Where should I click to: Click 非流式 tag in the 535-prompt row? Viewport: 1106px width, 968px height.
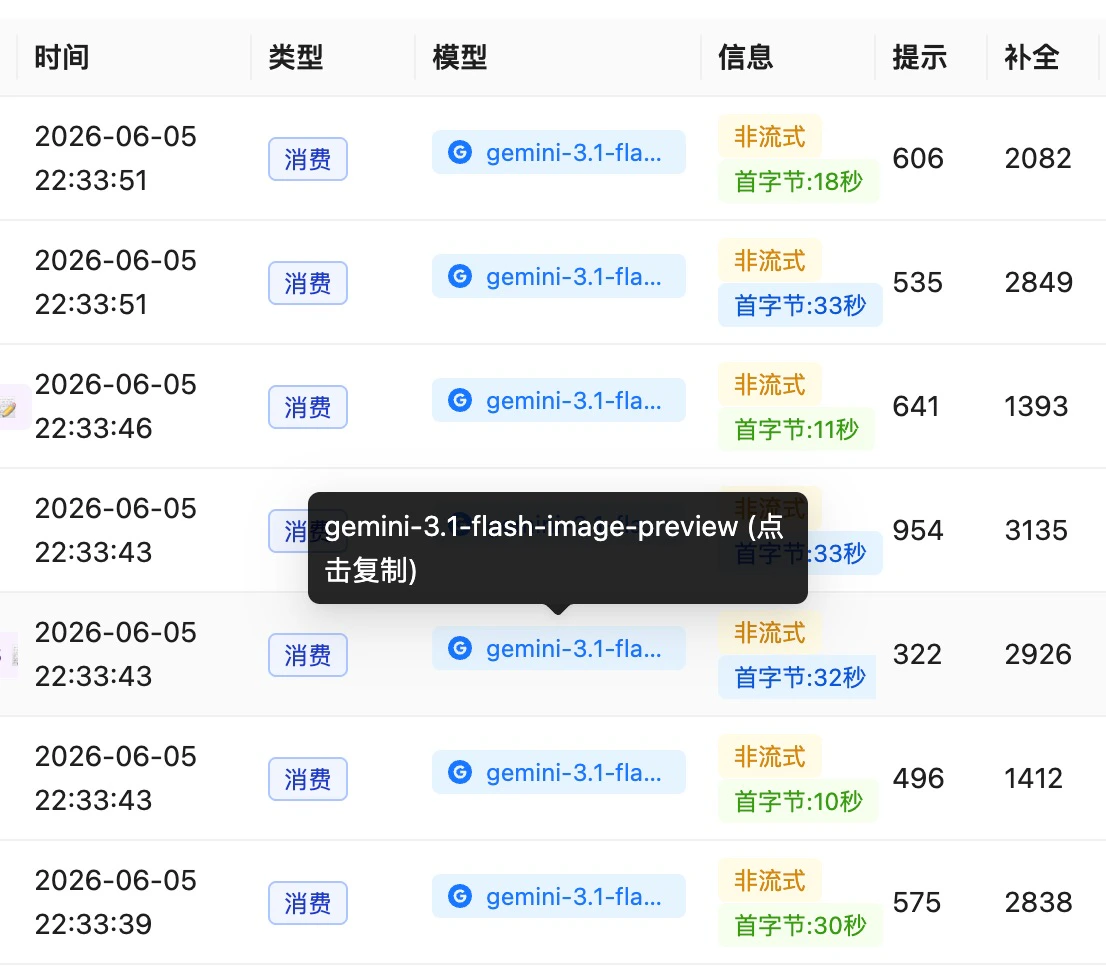[x=770, y=260]
